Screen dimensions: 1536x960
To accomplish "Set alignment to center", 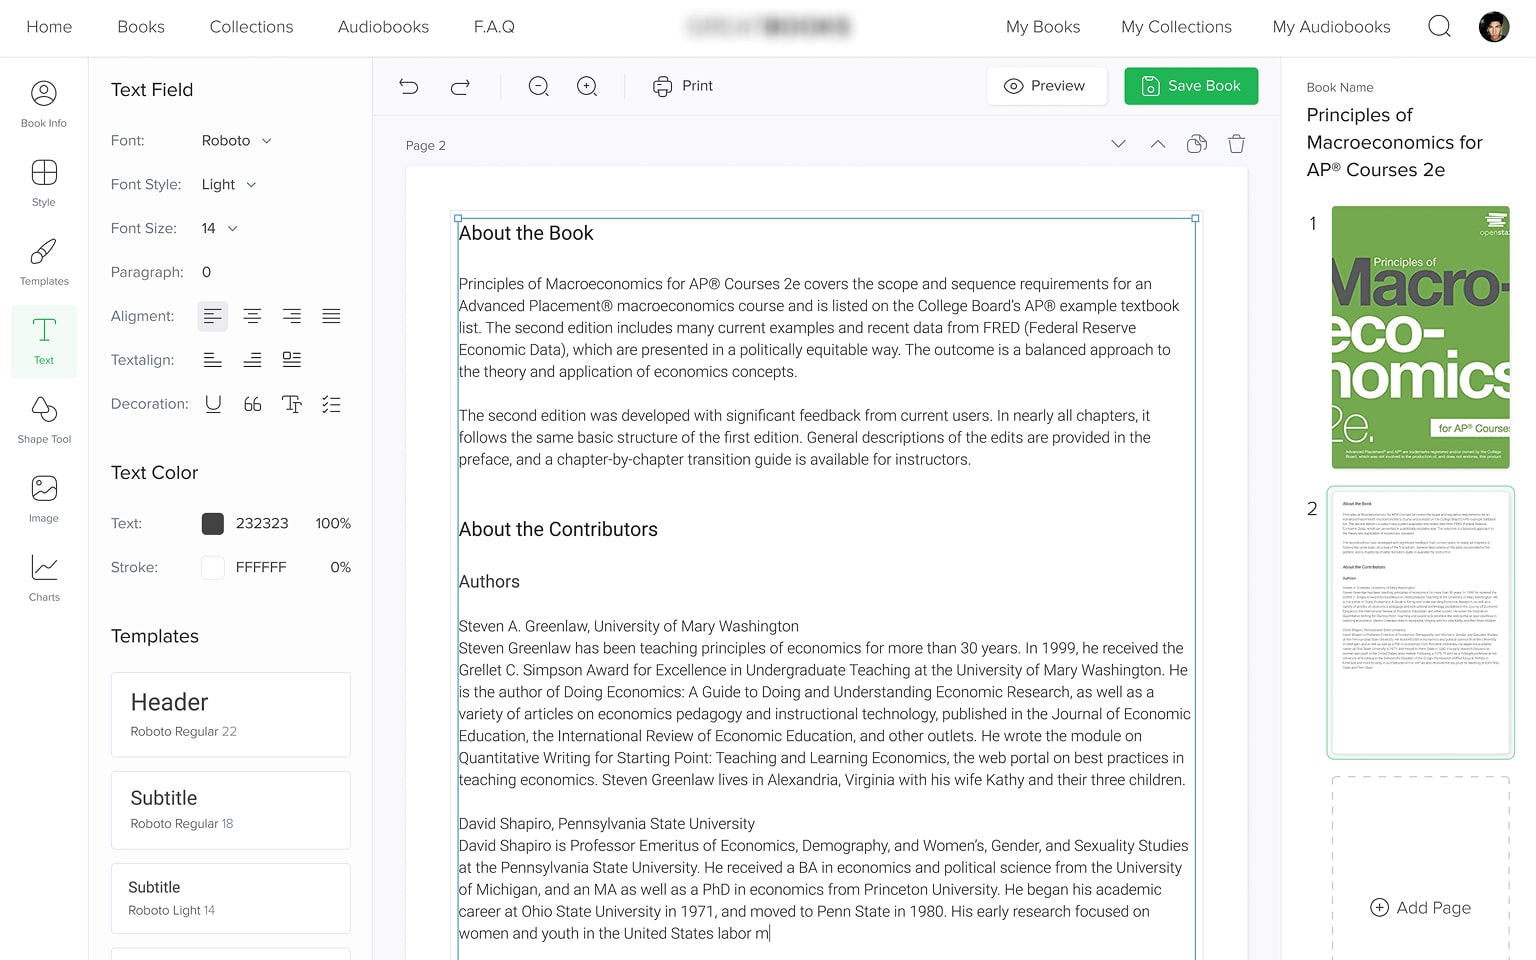I will pyautogui.click(x=252, y=316).
